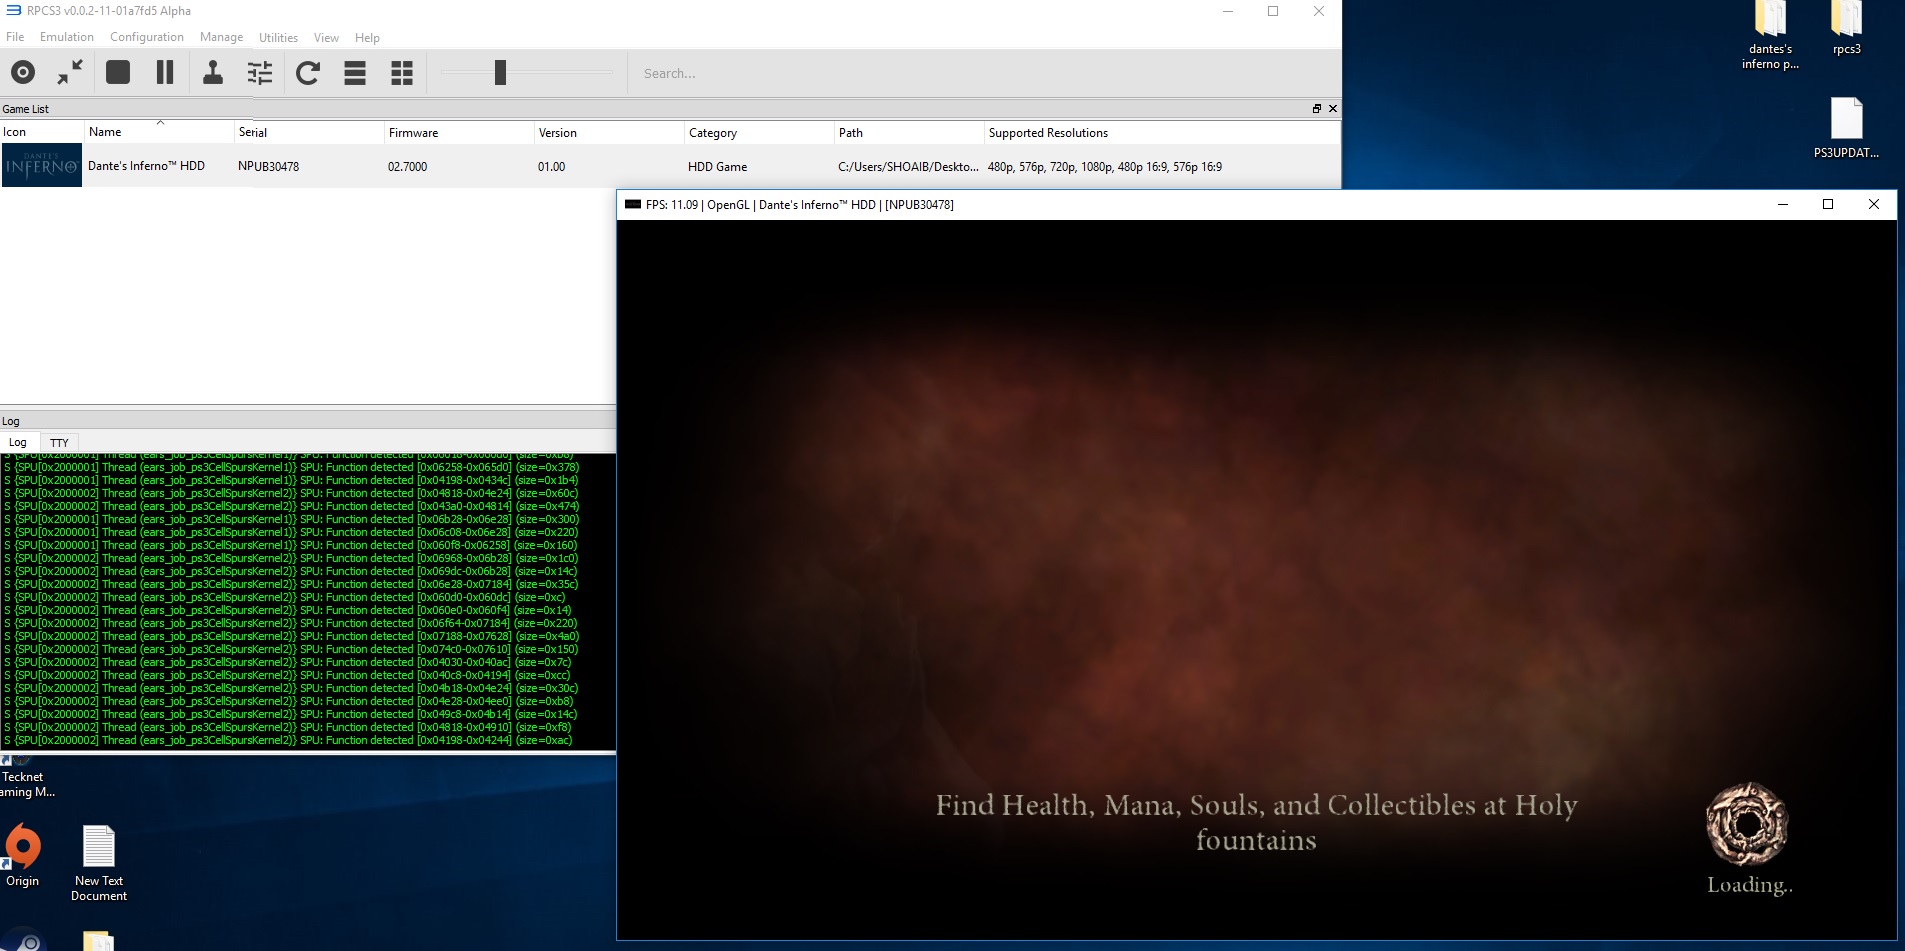
Task: Refresh the game list
Action: tap(308, 73)
